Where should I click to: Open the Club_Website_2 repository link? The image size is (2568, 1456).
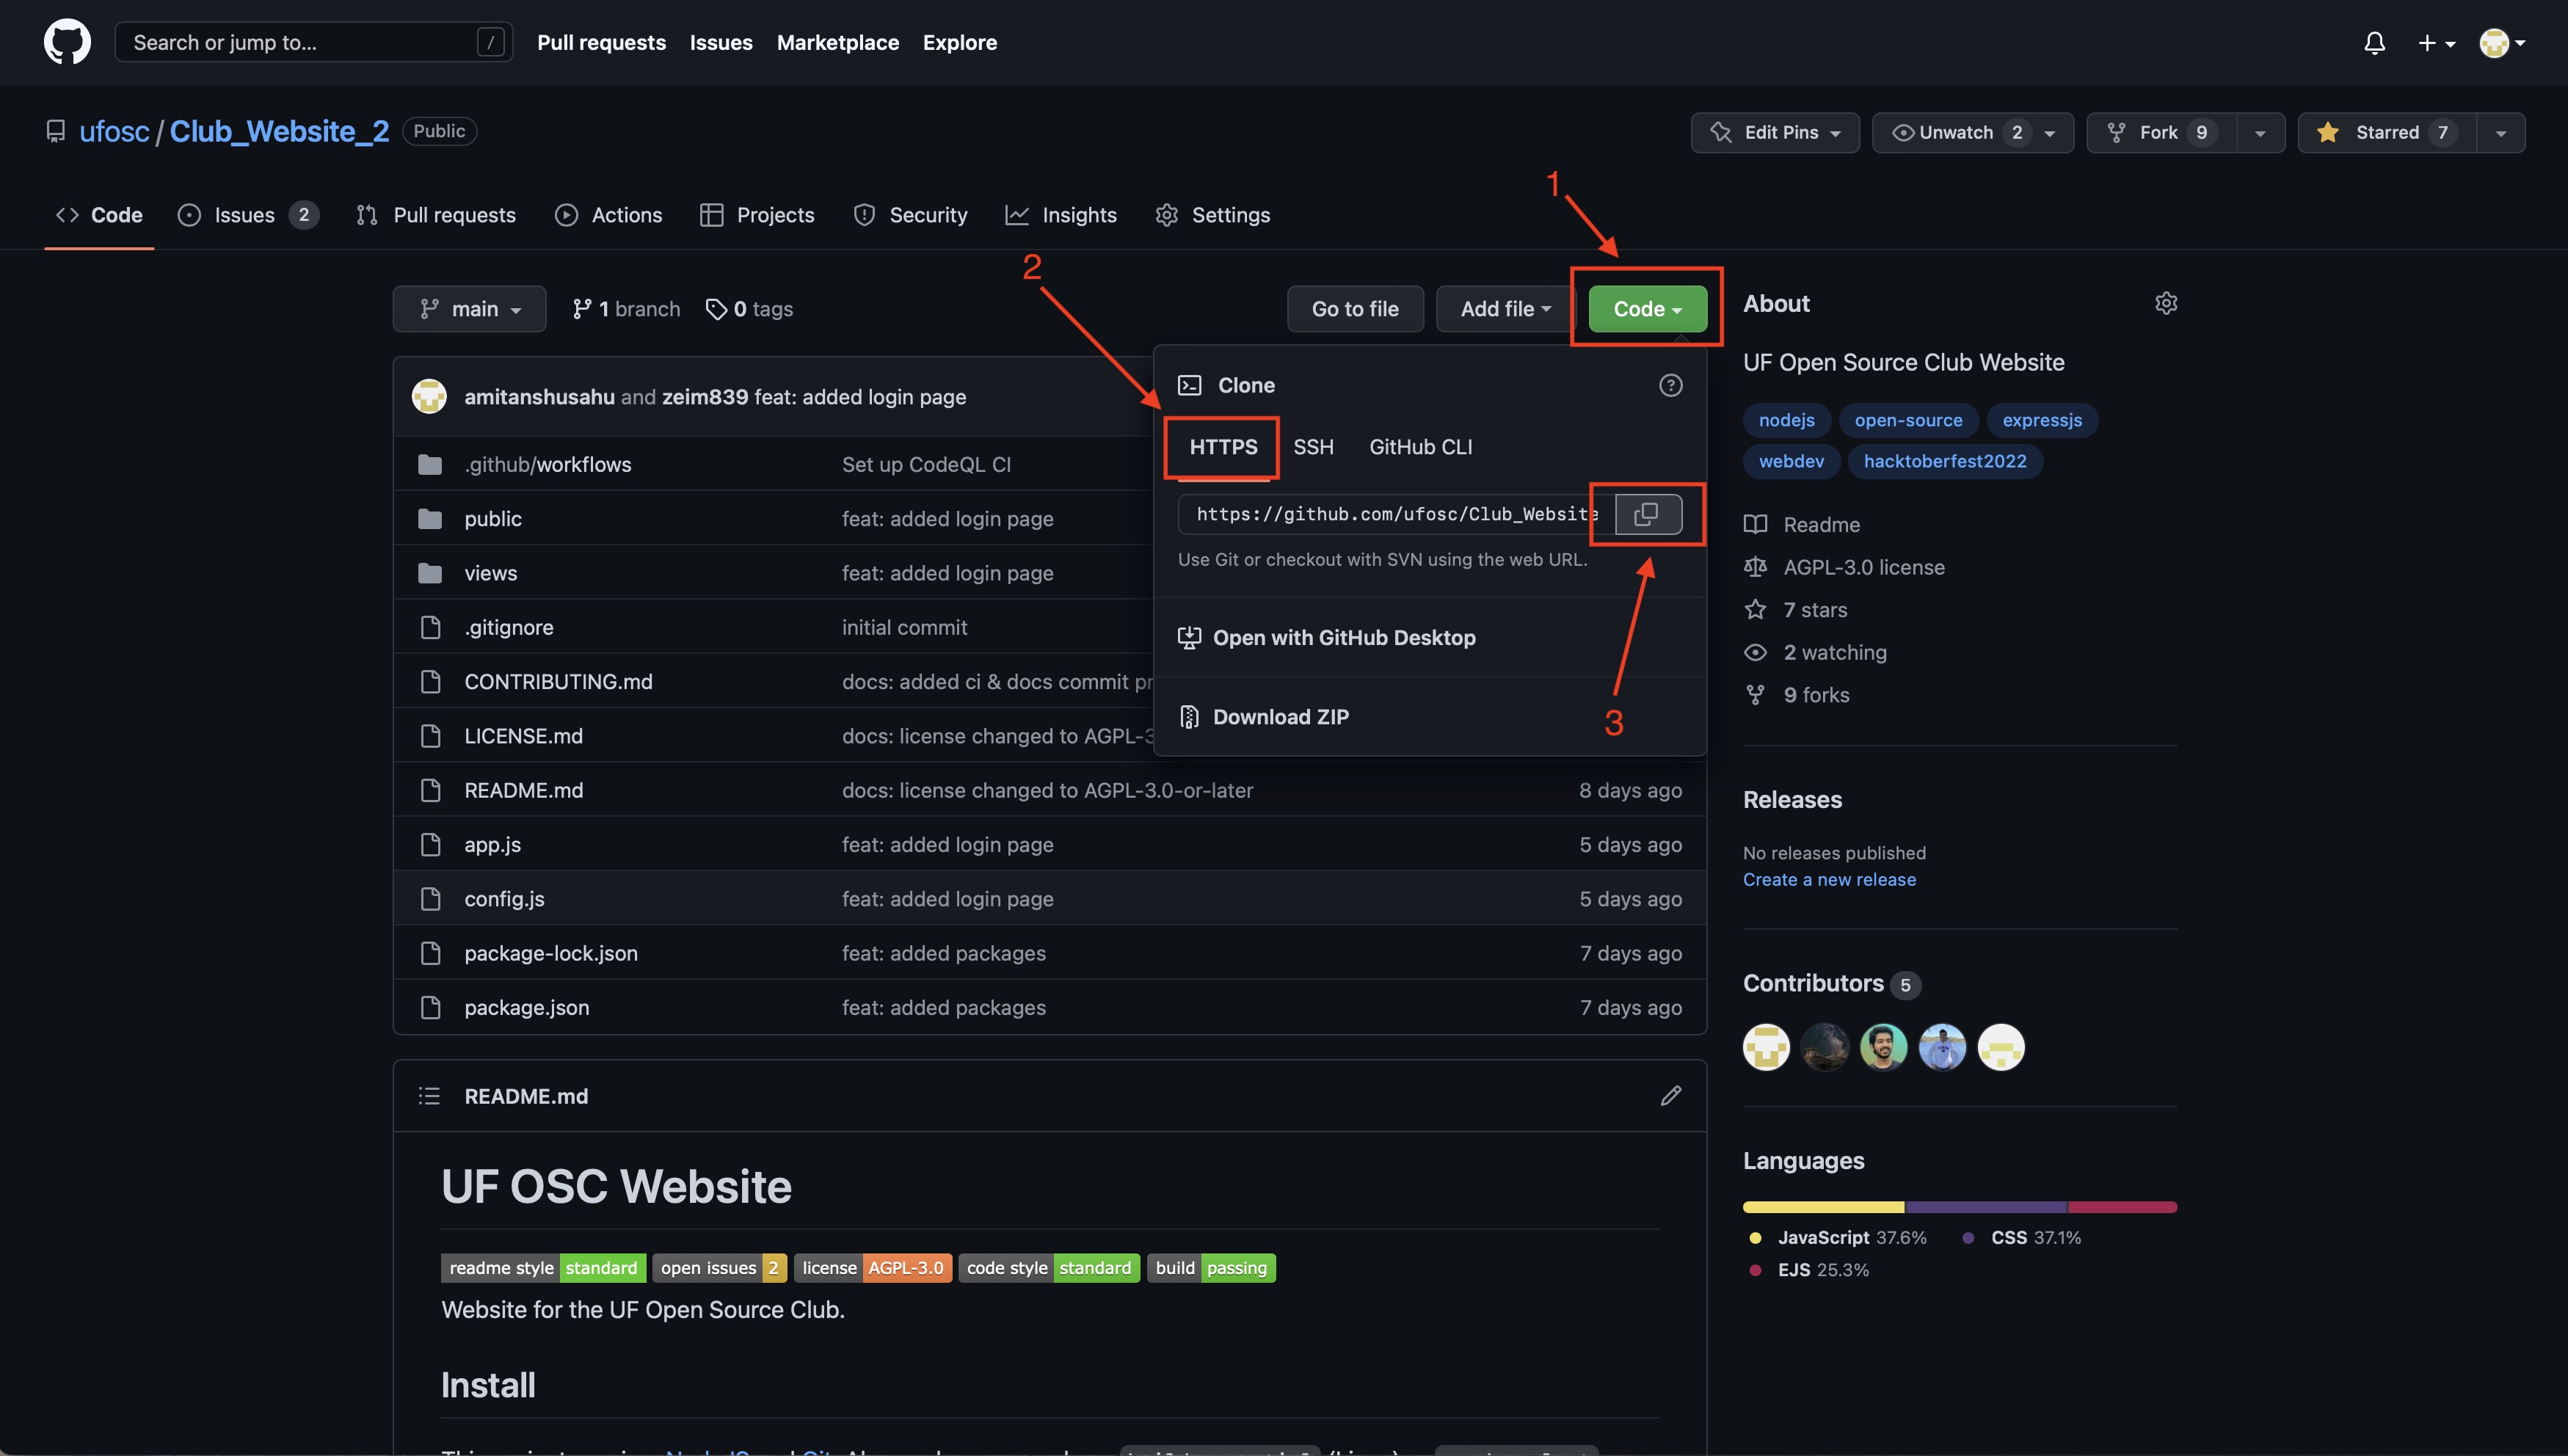coord(279,131)
